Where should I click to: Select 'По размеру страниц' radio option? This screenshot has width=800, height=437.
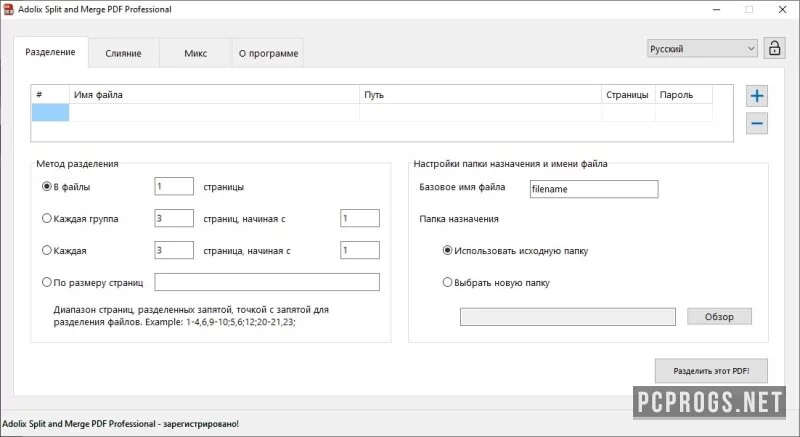point(46,282)
